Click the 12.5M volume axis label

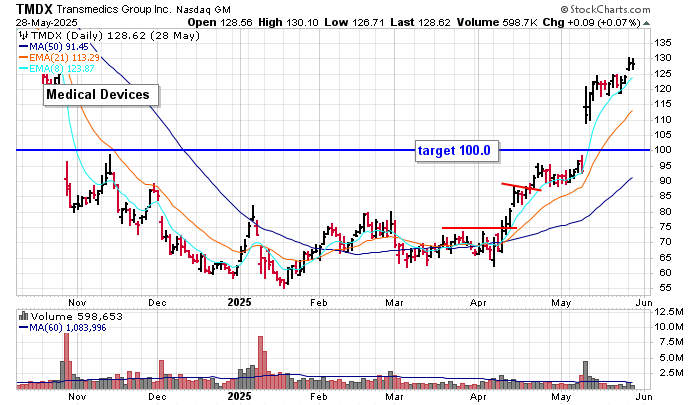click(x=668, y=312)
